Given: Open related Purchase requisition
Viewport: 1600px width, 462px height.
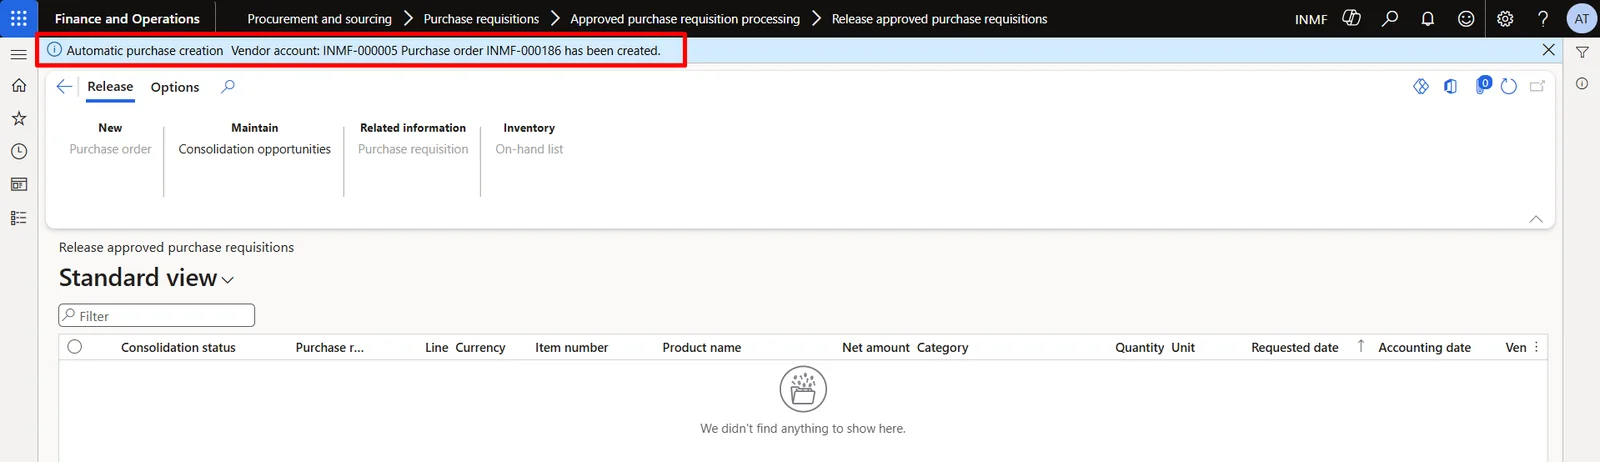Looking at the screenshot, I should tap(413, 149).
